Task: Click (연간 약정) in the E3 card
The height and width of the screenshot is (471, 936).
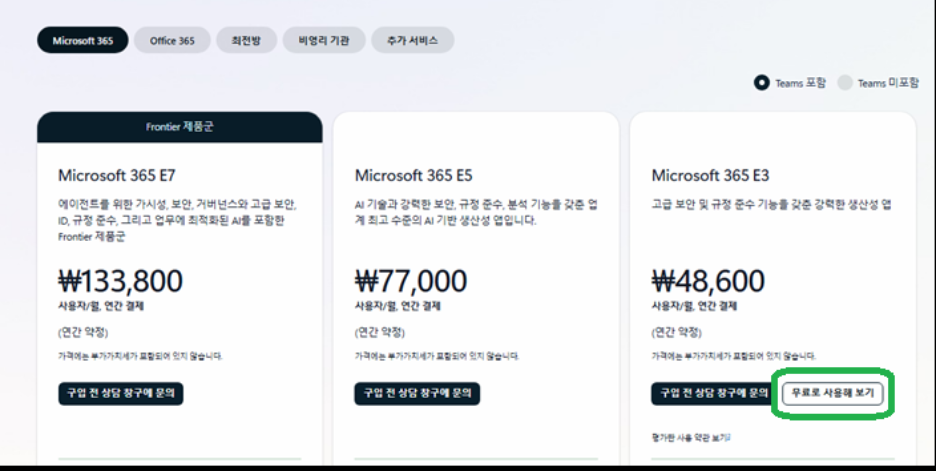Action: point(676,333)
